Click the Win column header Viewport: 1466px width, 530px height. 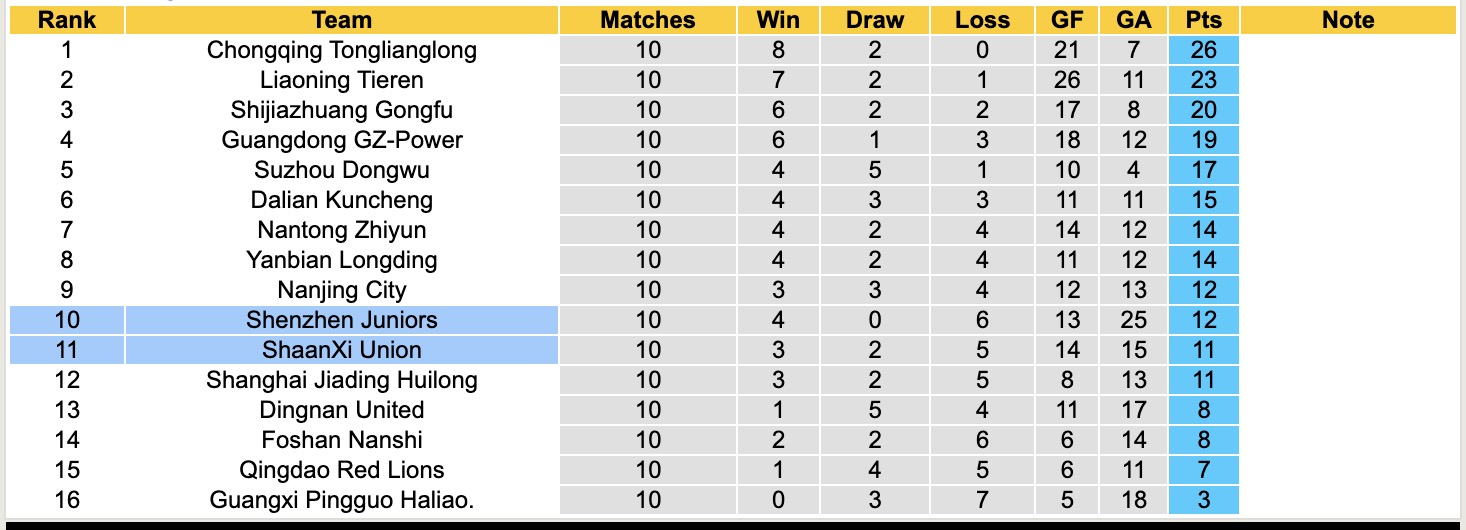point(778,20)
